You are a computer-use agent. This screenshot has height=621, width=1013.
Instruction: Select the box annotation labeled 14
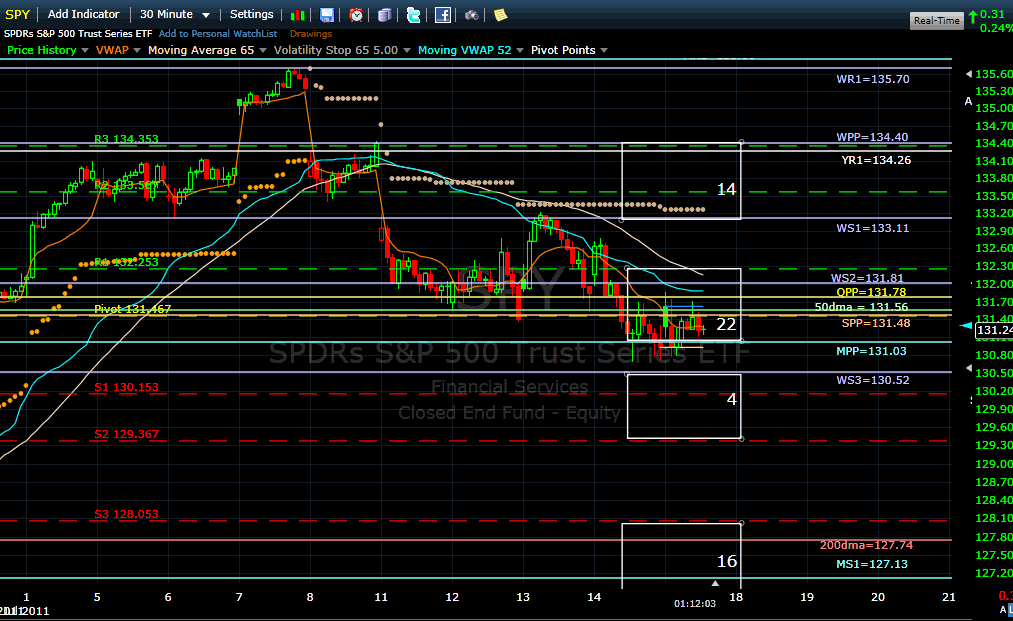[x=681, y=181]
